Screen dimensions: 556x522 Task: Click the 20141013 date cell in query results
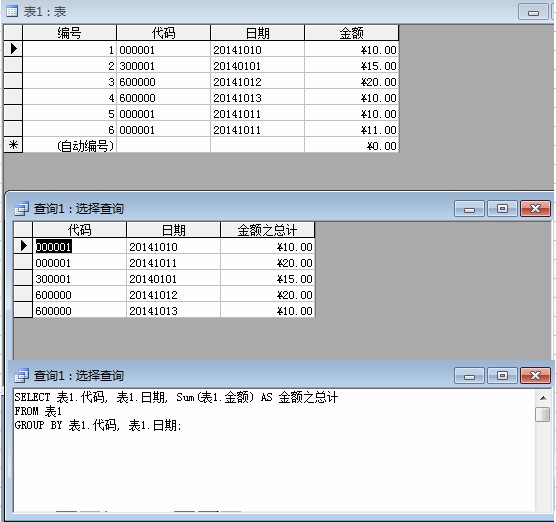point(173,311)
